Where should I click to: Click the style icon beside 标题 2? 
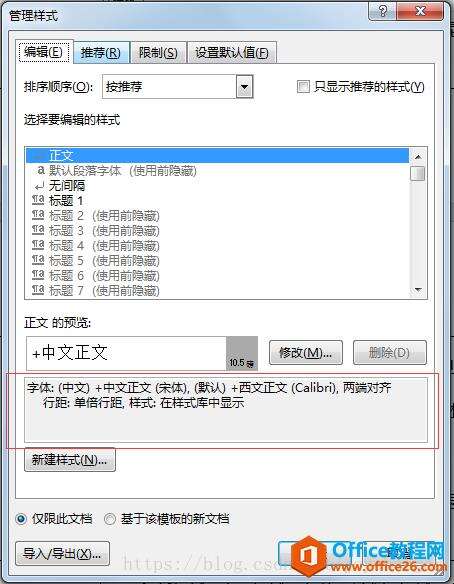(x=38, y=215)
